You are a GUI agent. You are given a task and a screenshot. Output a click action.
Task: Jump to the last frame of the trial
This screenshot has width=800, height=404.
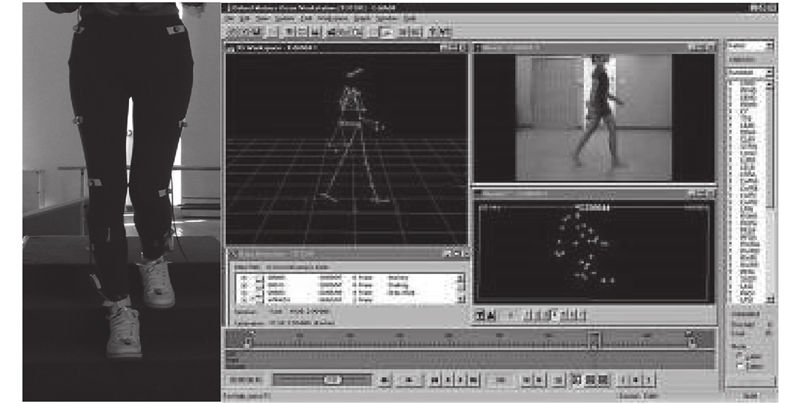473,380
